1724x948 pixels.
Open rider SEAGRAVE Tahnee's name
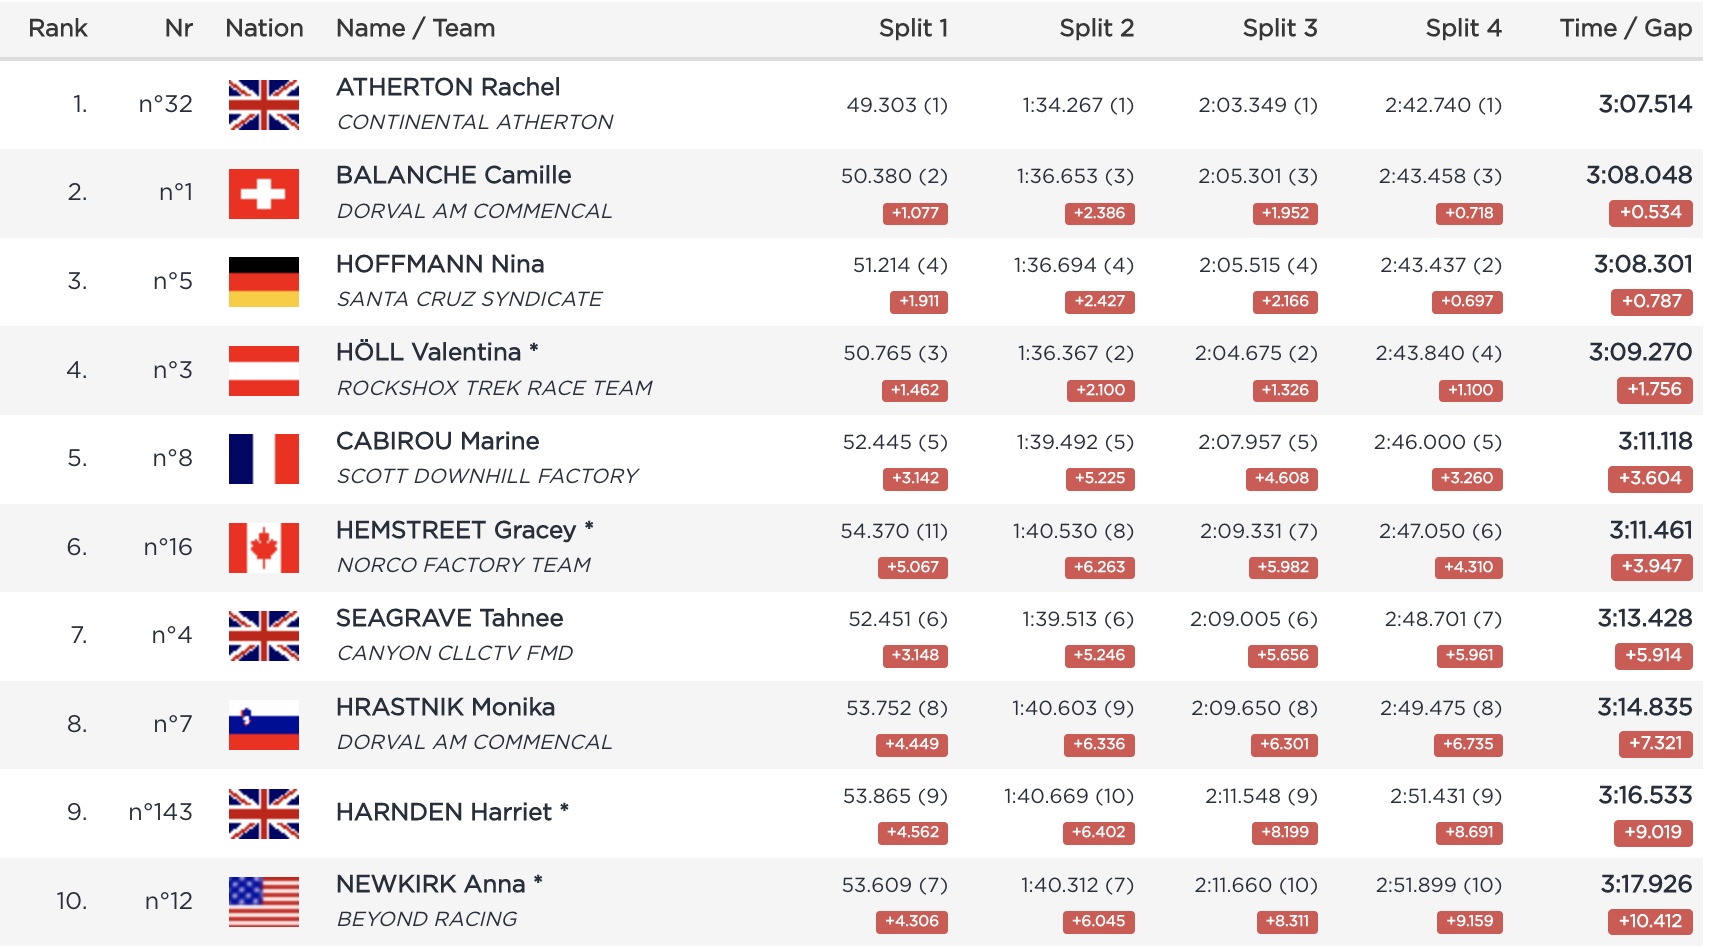point(449,618)
